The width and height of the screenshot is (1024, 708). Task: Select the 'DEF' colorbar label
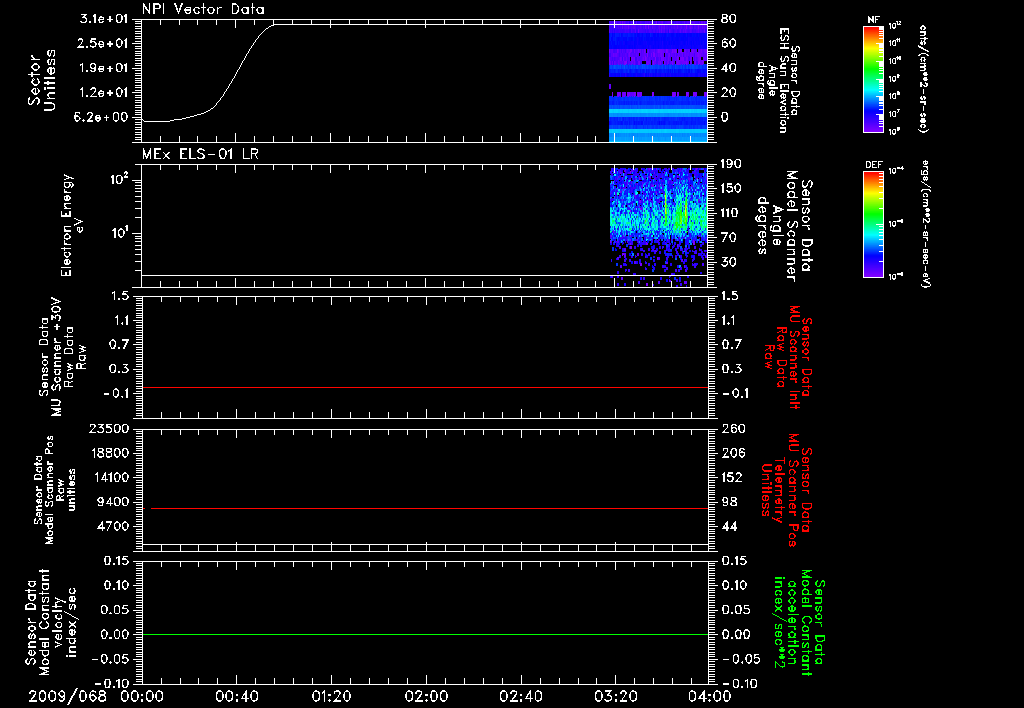click(x=873, y=165)
